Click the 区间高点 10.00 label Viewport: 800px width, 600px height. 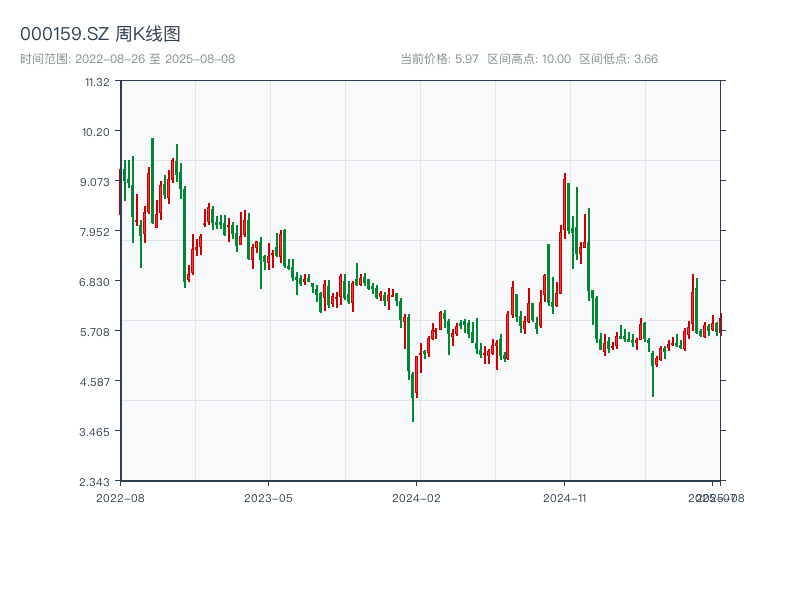(529, 59)
